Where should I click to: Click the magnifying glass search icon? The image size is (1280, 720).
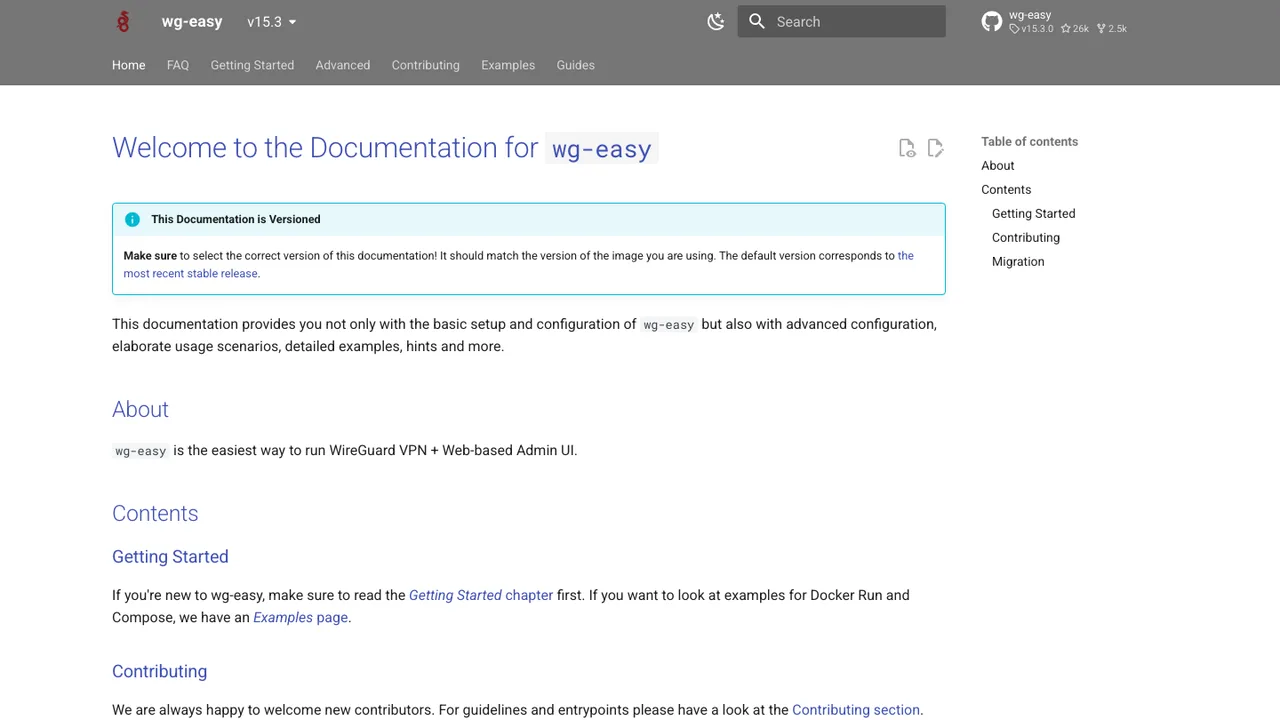[x=757, y=21]
